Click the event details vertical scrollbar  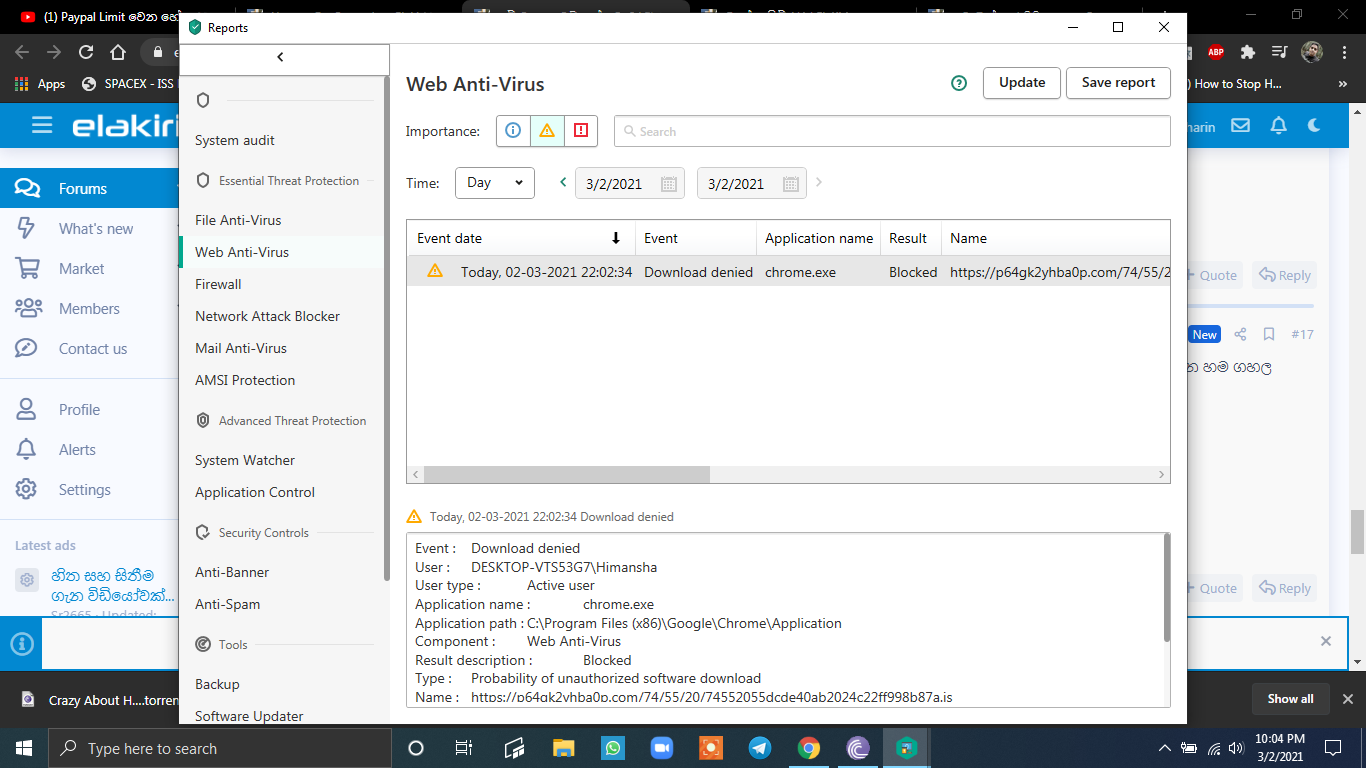pyautogui.click(x=1166, y=588)
